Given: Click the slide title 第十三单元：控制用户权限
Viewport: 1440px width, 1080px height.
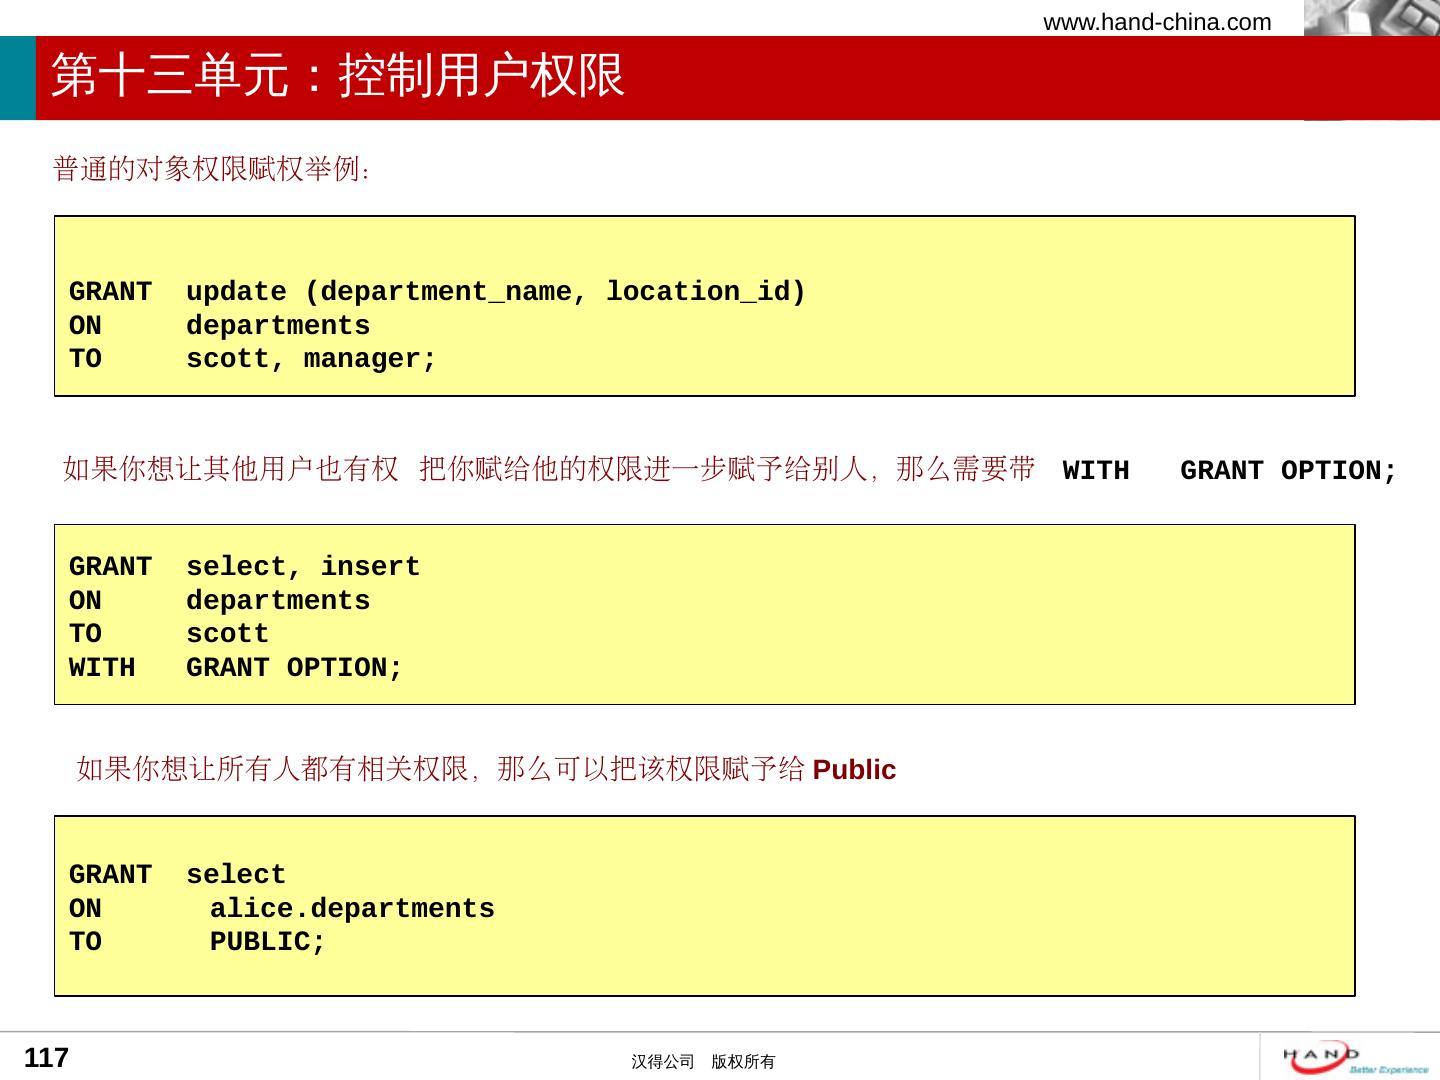Looking at the screenshot, I should 338,76.
